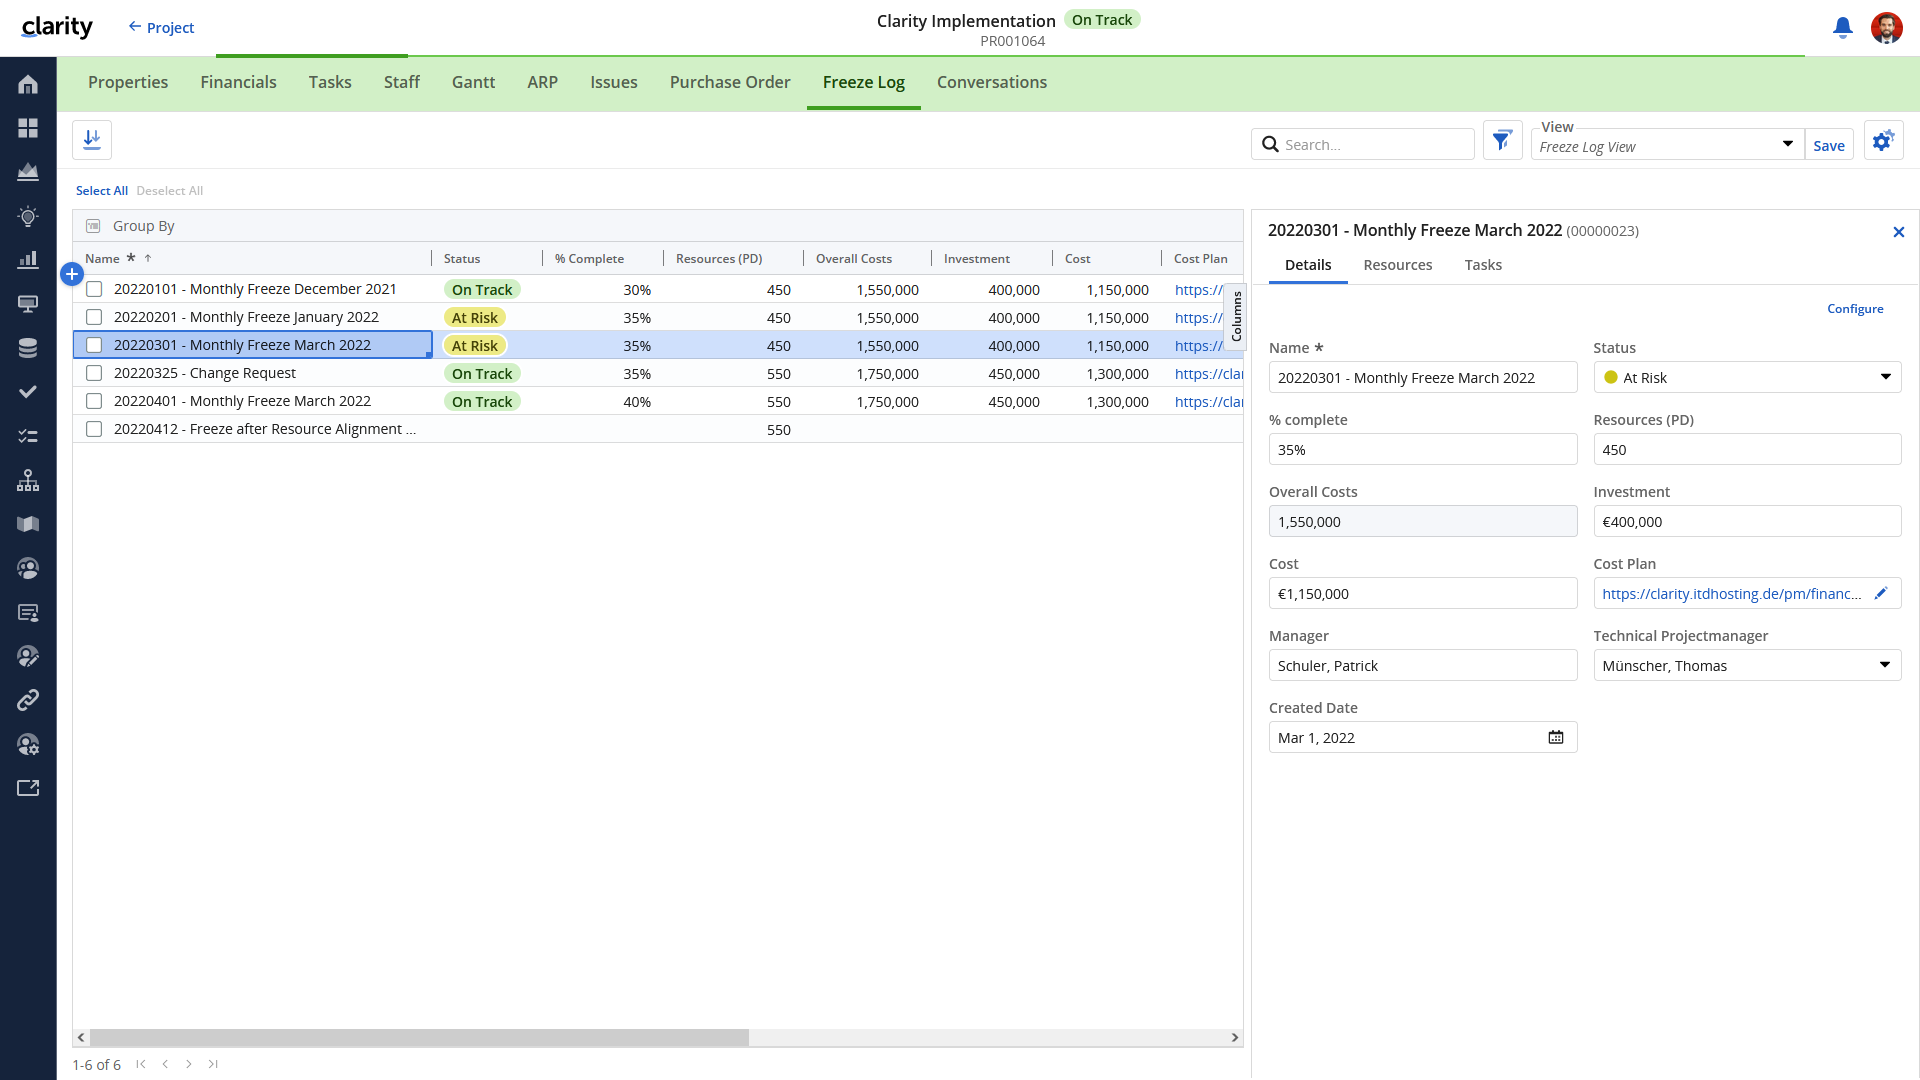The width and height of the screenshot is (1920, 1080).
Task: Close the freeze details panel
Action: [1899, 232]
